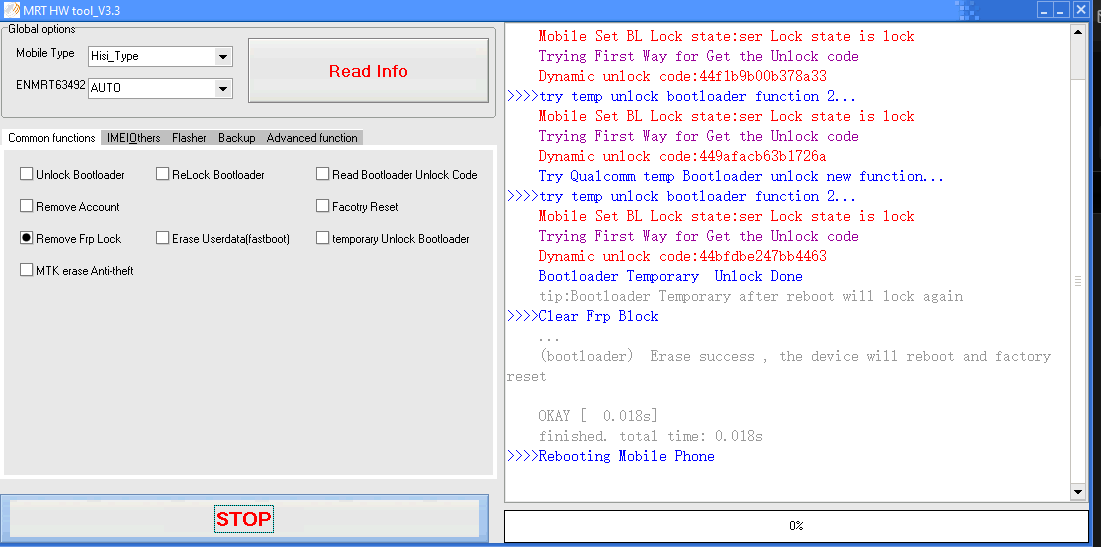
Task: Click 'Dynamic unlock code:44f1b9b00b378a33' log text
Action: [x=683, y=77]
